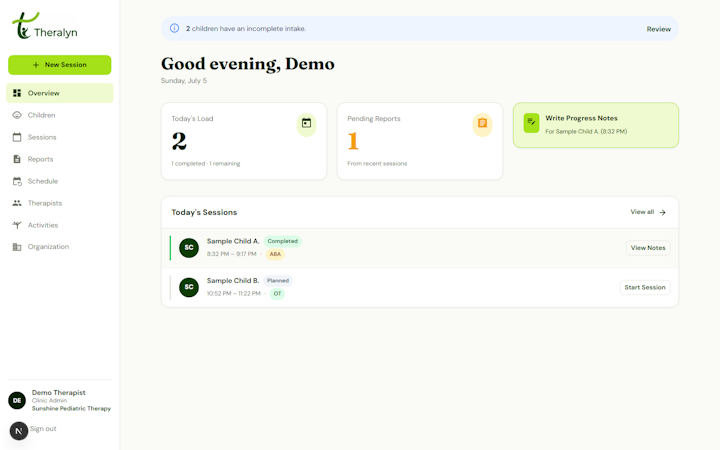The image size is (720, 450).
Task: Click the Theralyn logo
Action: pos(45,26)
